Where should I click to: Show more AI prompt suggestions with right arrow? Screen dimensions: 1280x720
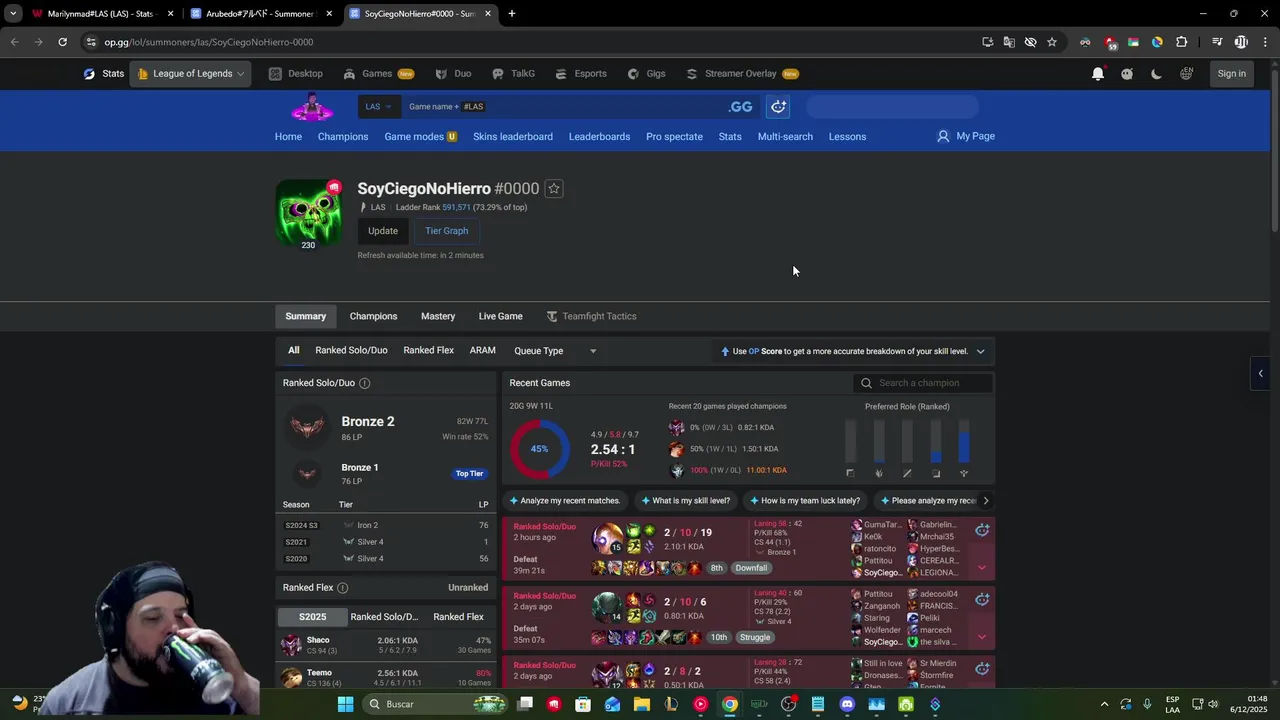pos(986,500)
